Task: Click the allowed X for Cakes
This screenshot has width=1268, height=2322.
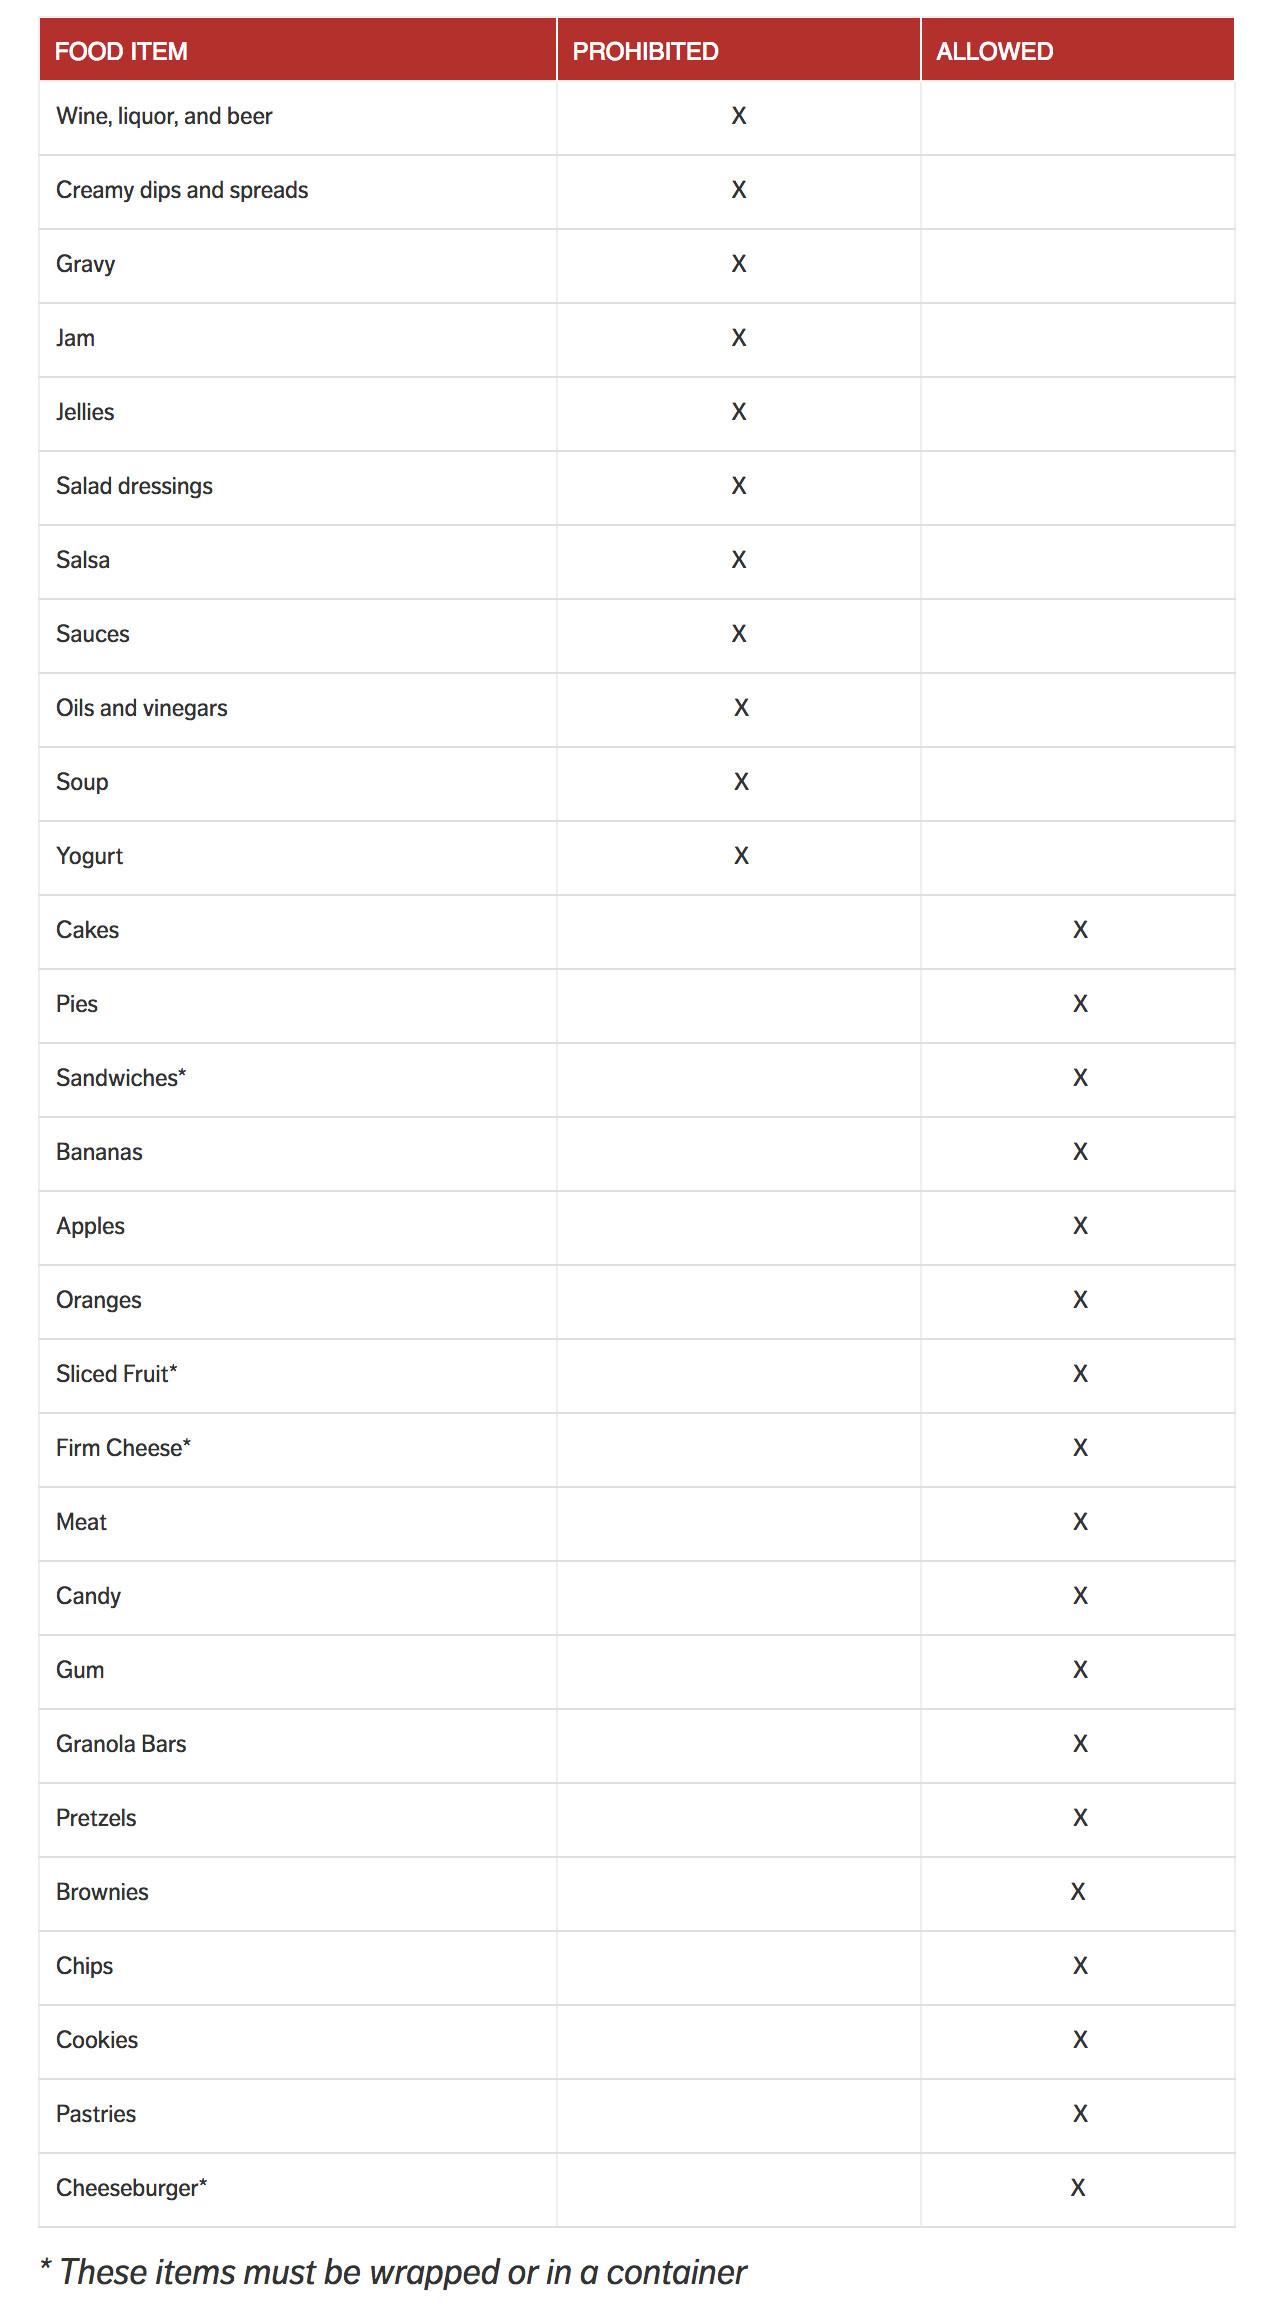Action: tap(1080, 930)
